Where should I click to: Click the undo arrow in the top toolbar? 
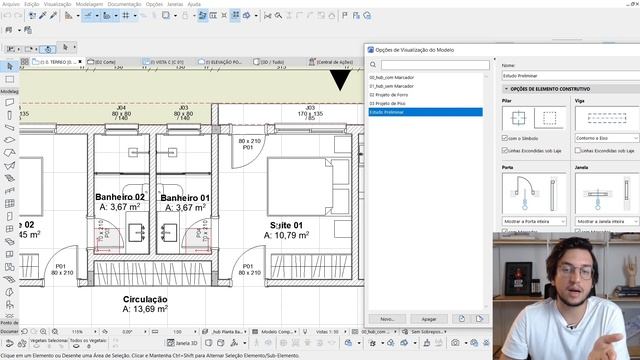tap(7, 16)
